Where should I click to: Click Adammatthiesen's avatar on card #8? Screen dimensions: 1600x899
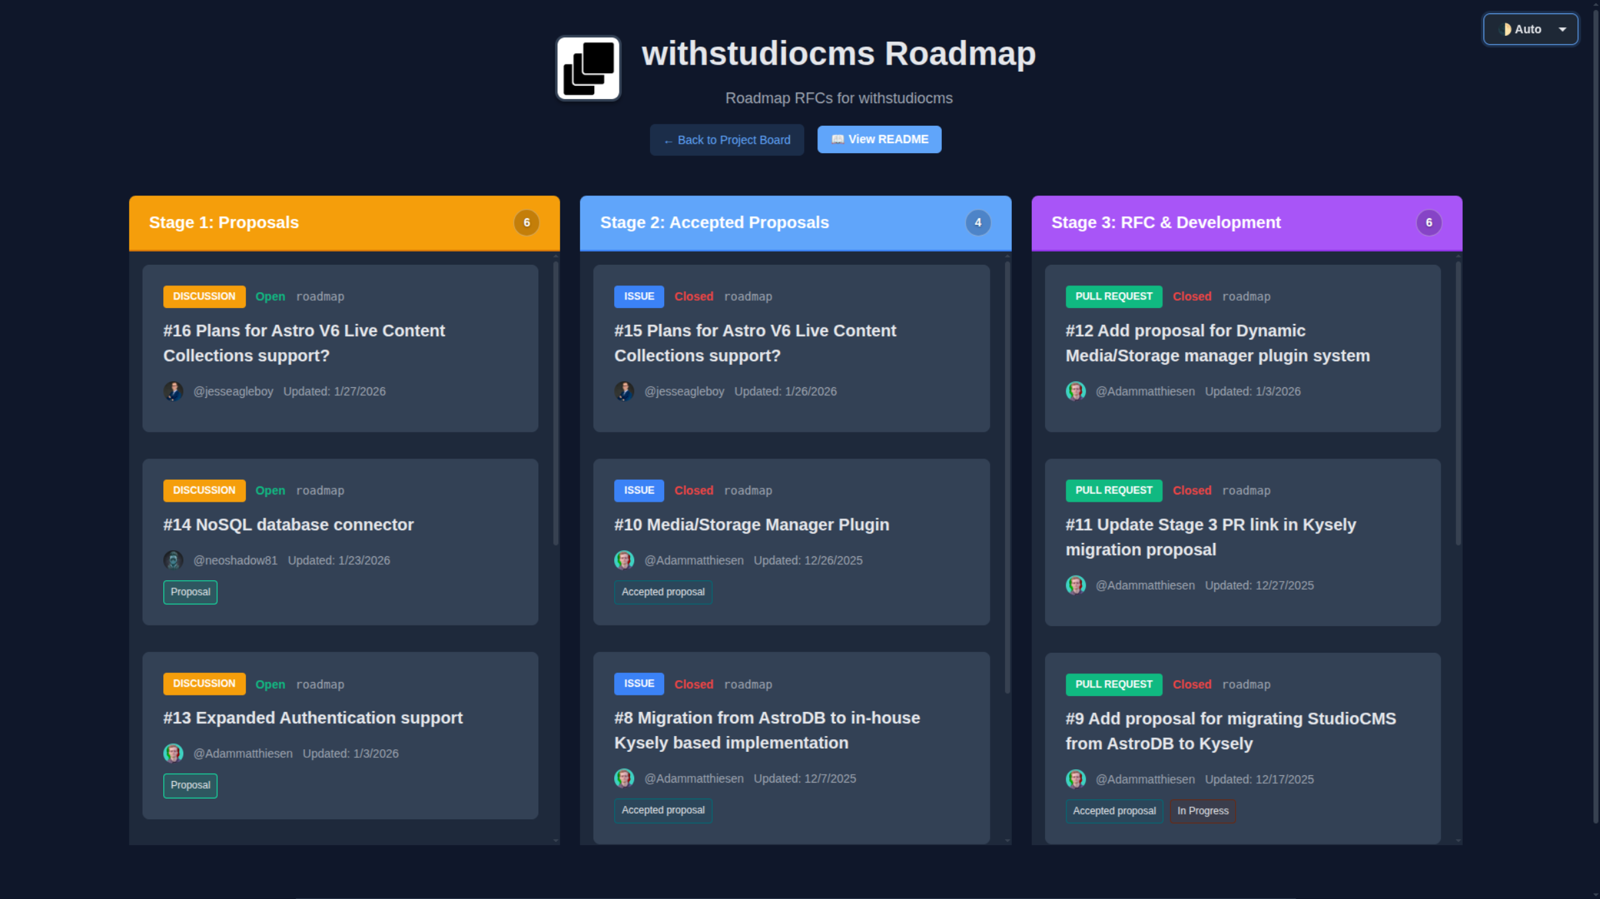click(624, 778)
